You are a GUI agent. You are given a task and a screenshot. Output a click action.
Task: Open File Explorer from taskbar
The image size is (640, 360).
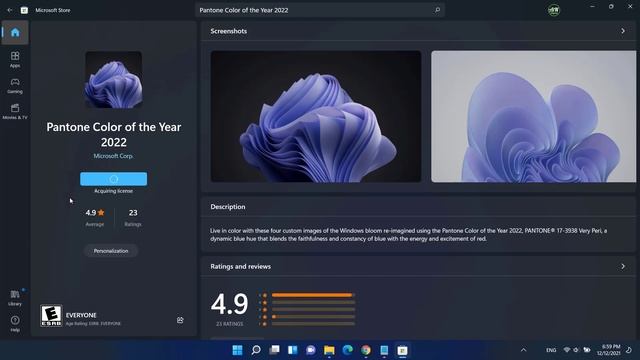point(329,350)
